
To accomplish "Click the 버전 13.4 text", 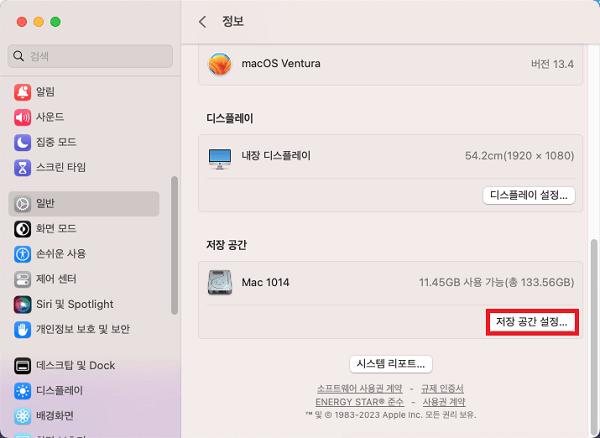I will pos(552,64).
